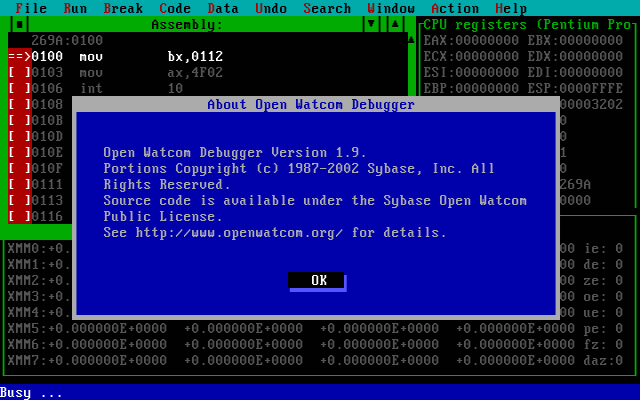Select the EAX register value
Image resolution: width=640 pixels, height=400 pixels.
tap(487, 40)
